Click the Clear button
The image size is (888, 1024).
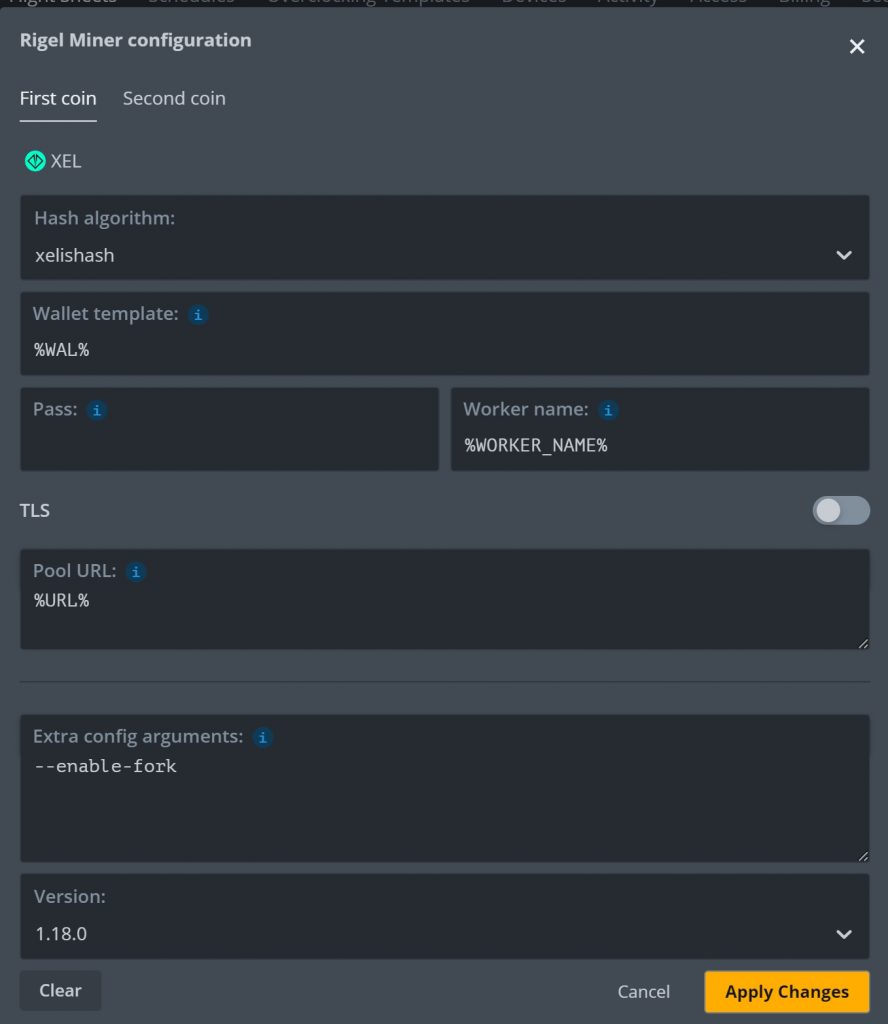pos(60,990)
